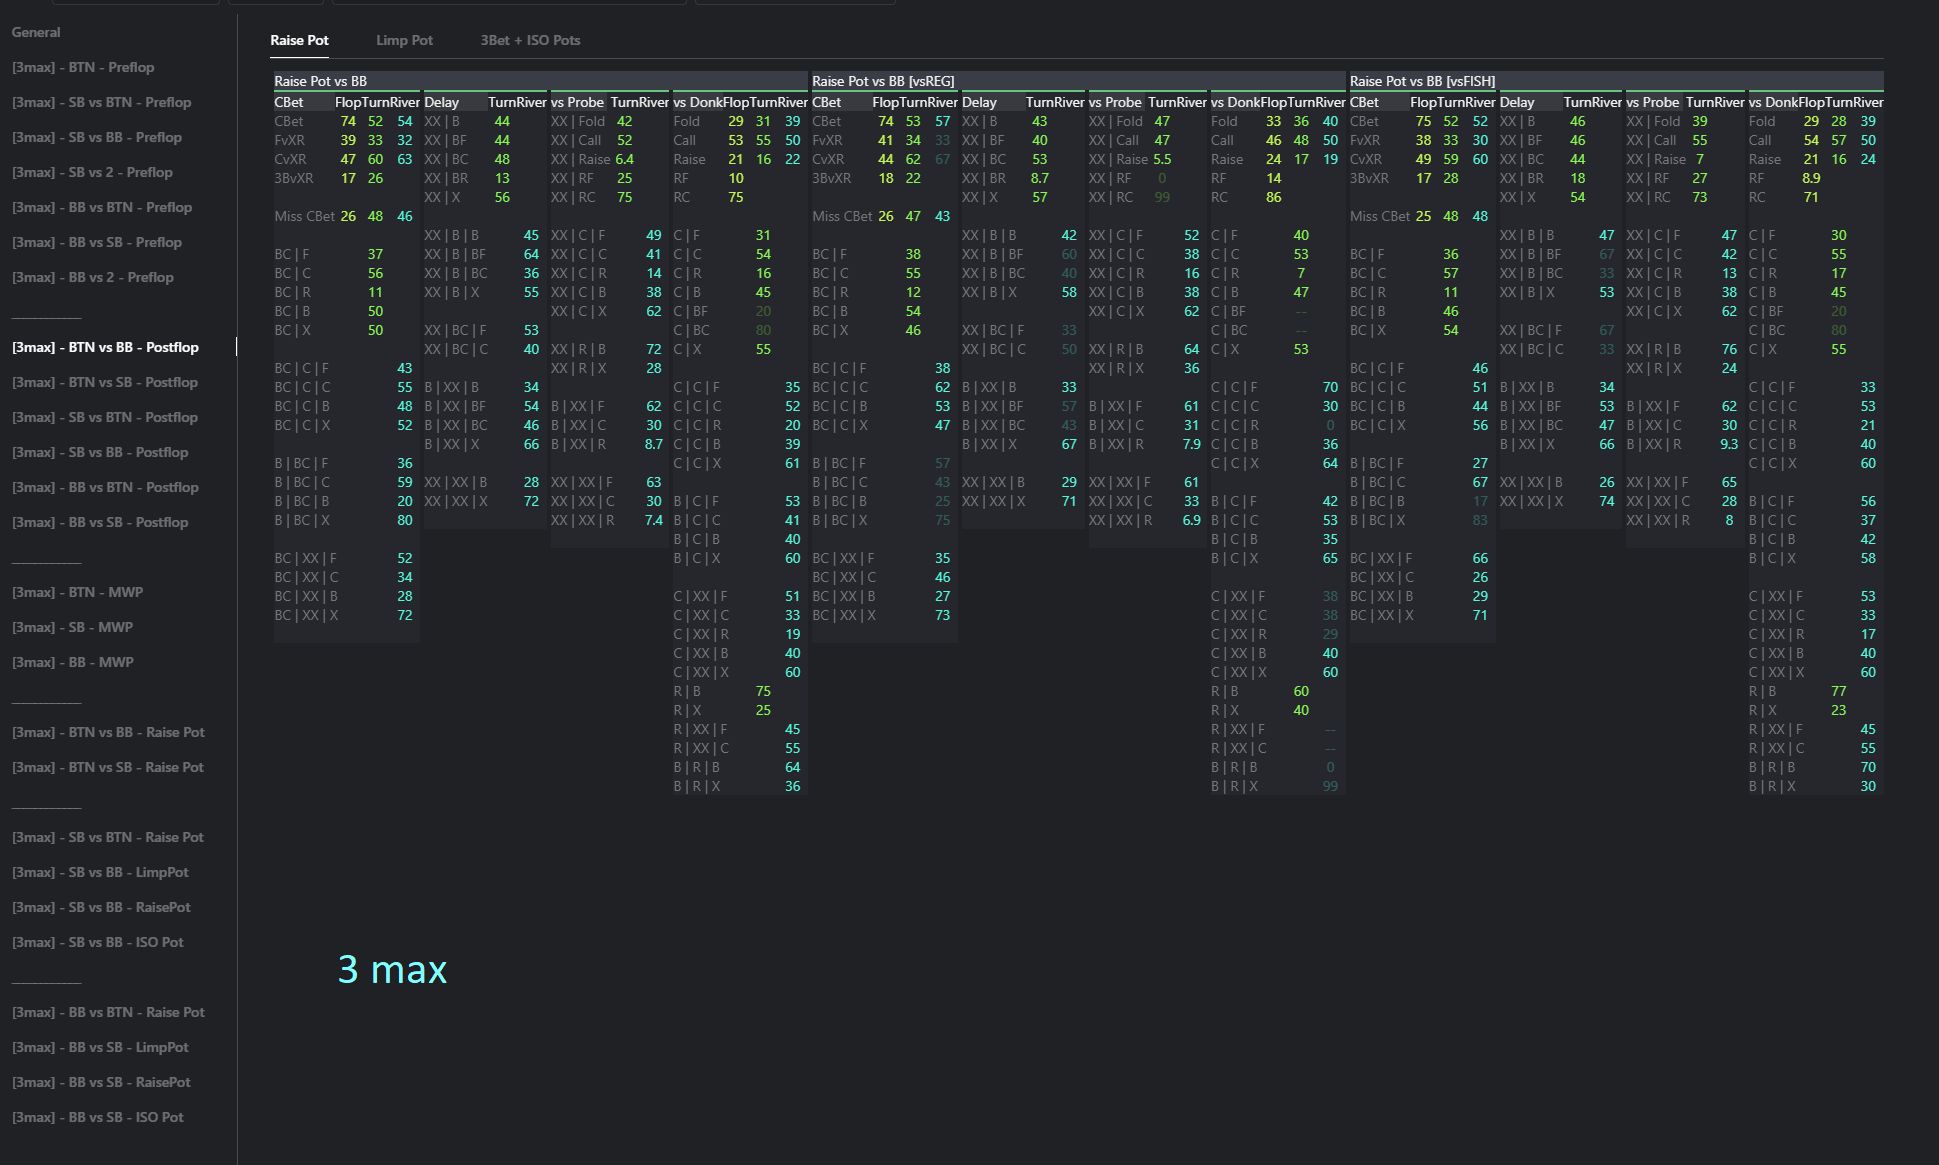Click the Raise Pot vs BB [vsFISH] header
Image resolution: width=1939 pixels, height=1165 pixels.
[x=1422, y=81]
